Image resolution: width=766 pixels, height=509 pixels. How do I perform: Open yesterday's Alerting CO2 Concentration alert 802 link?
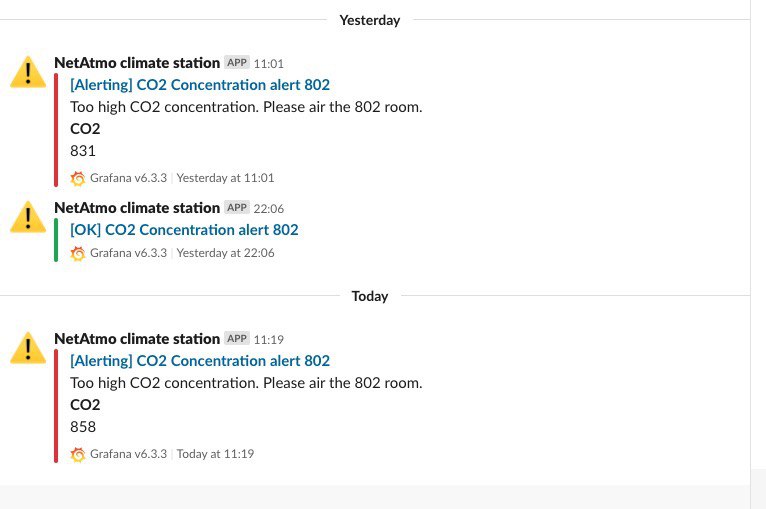[200, 85]
